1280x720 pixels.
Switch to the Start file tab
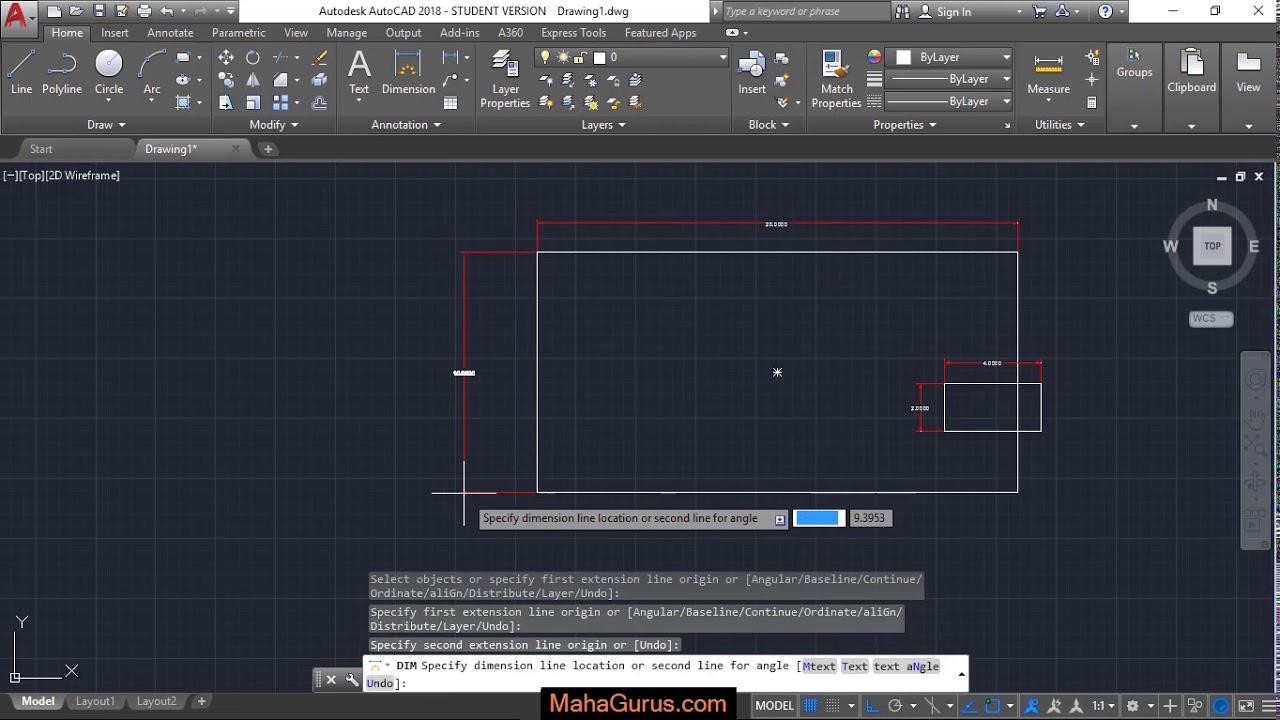(41, 149)
